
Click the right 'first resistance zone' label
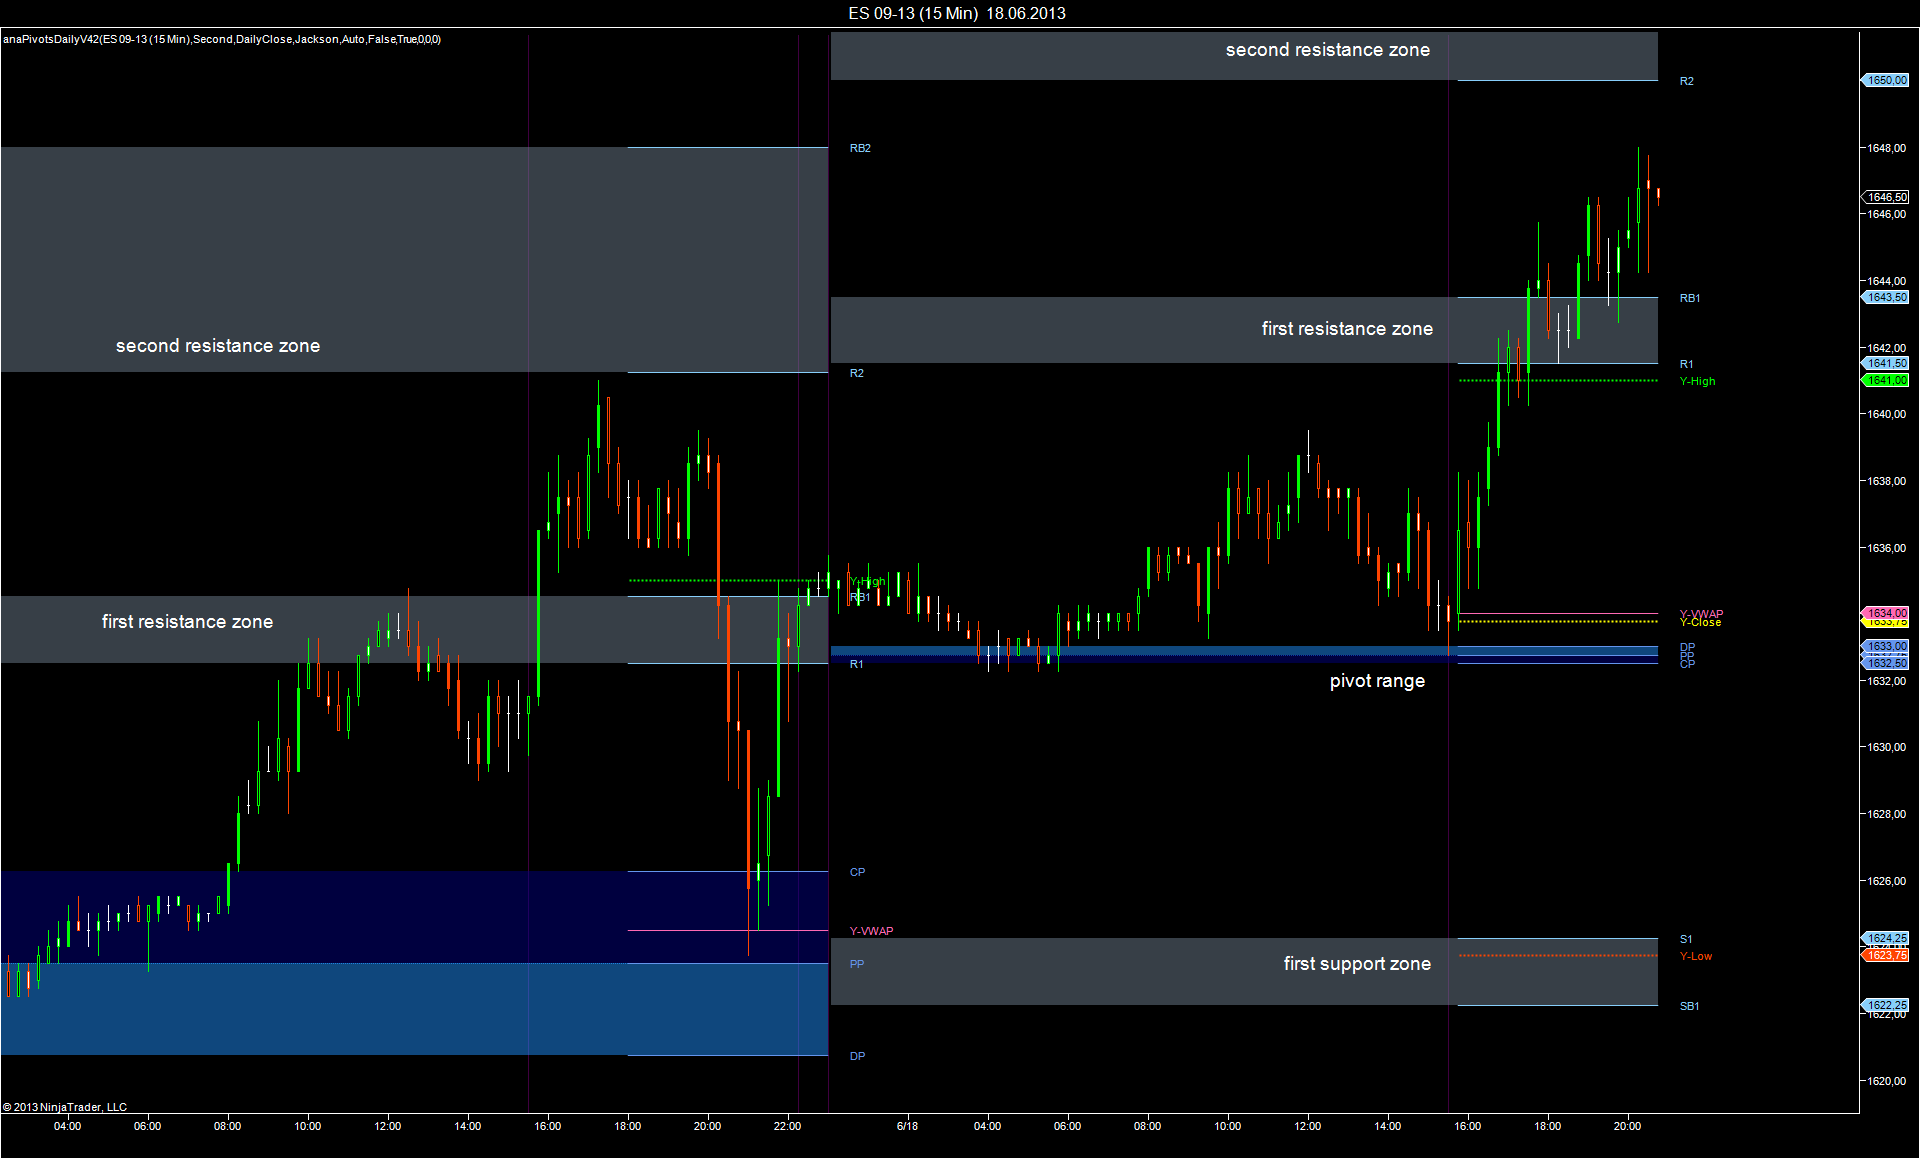1346,329
